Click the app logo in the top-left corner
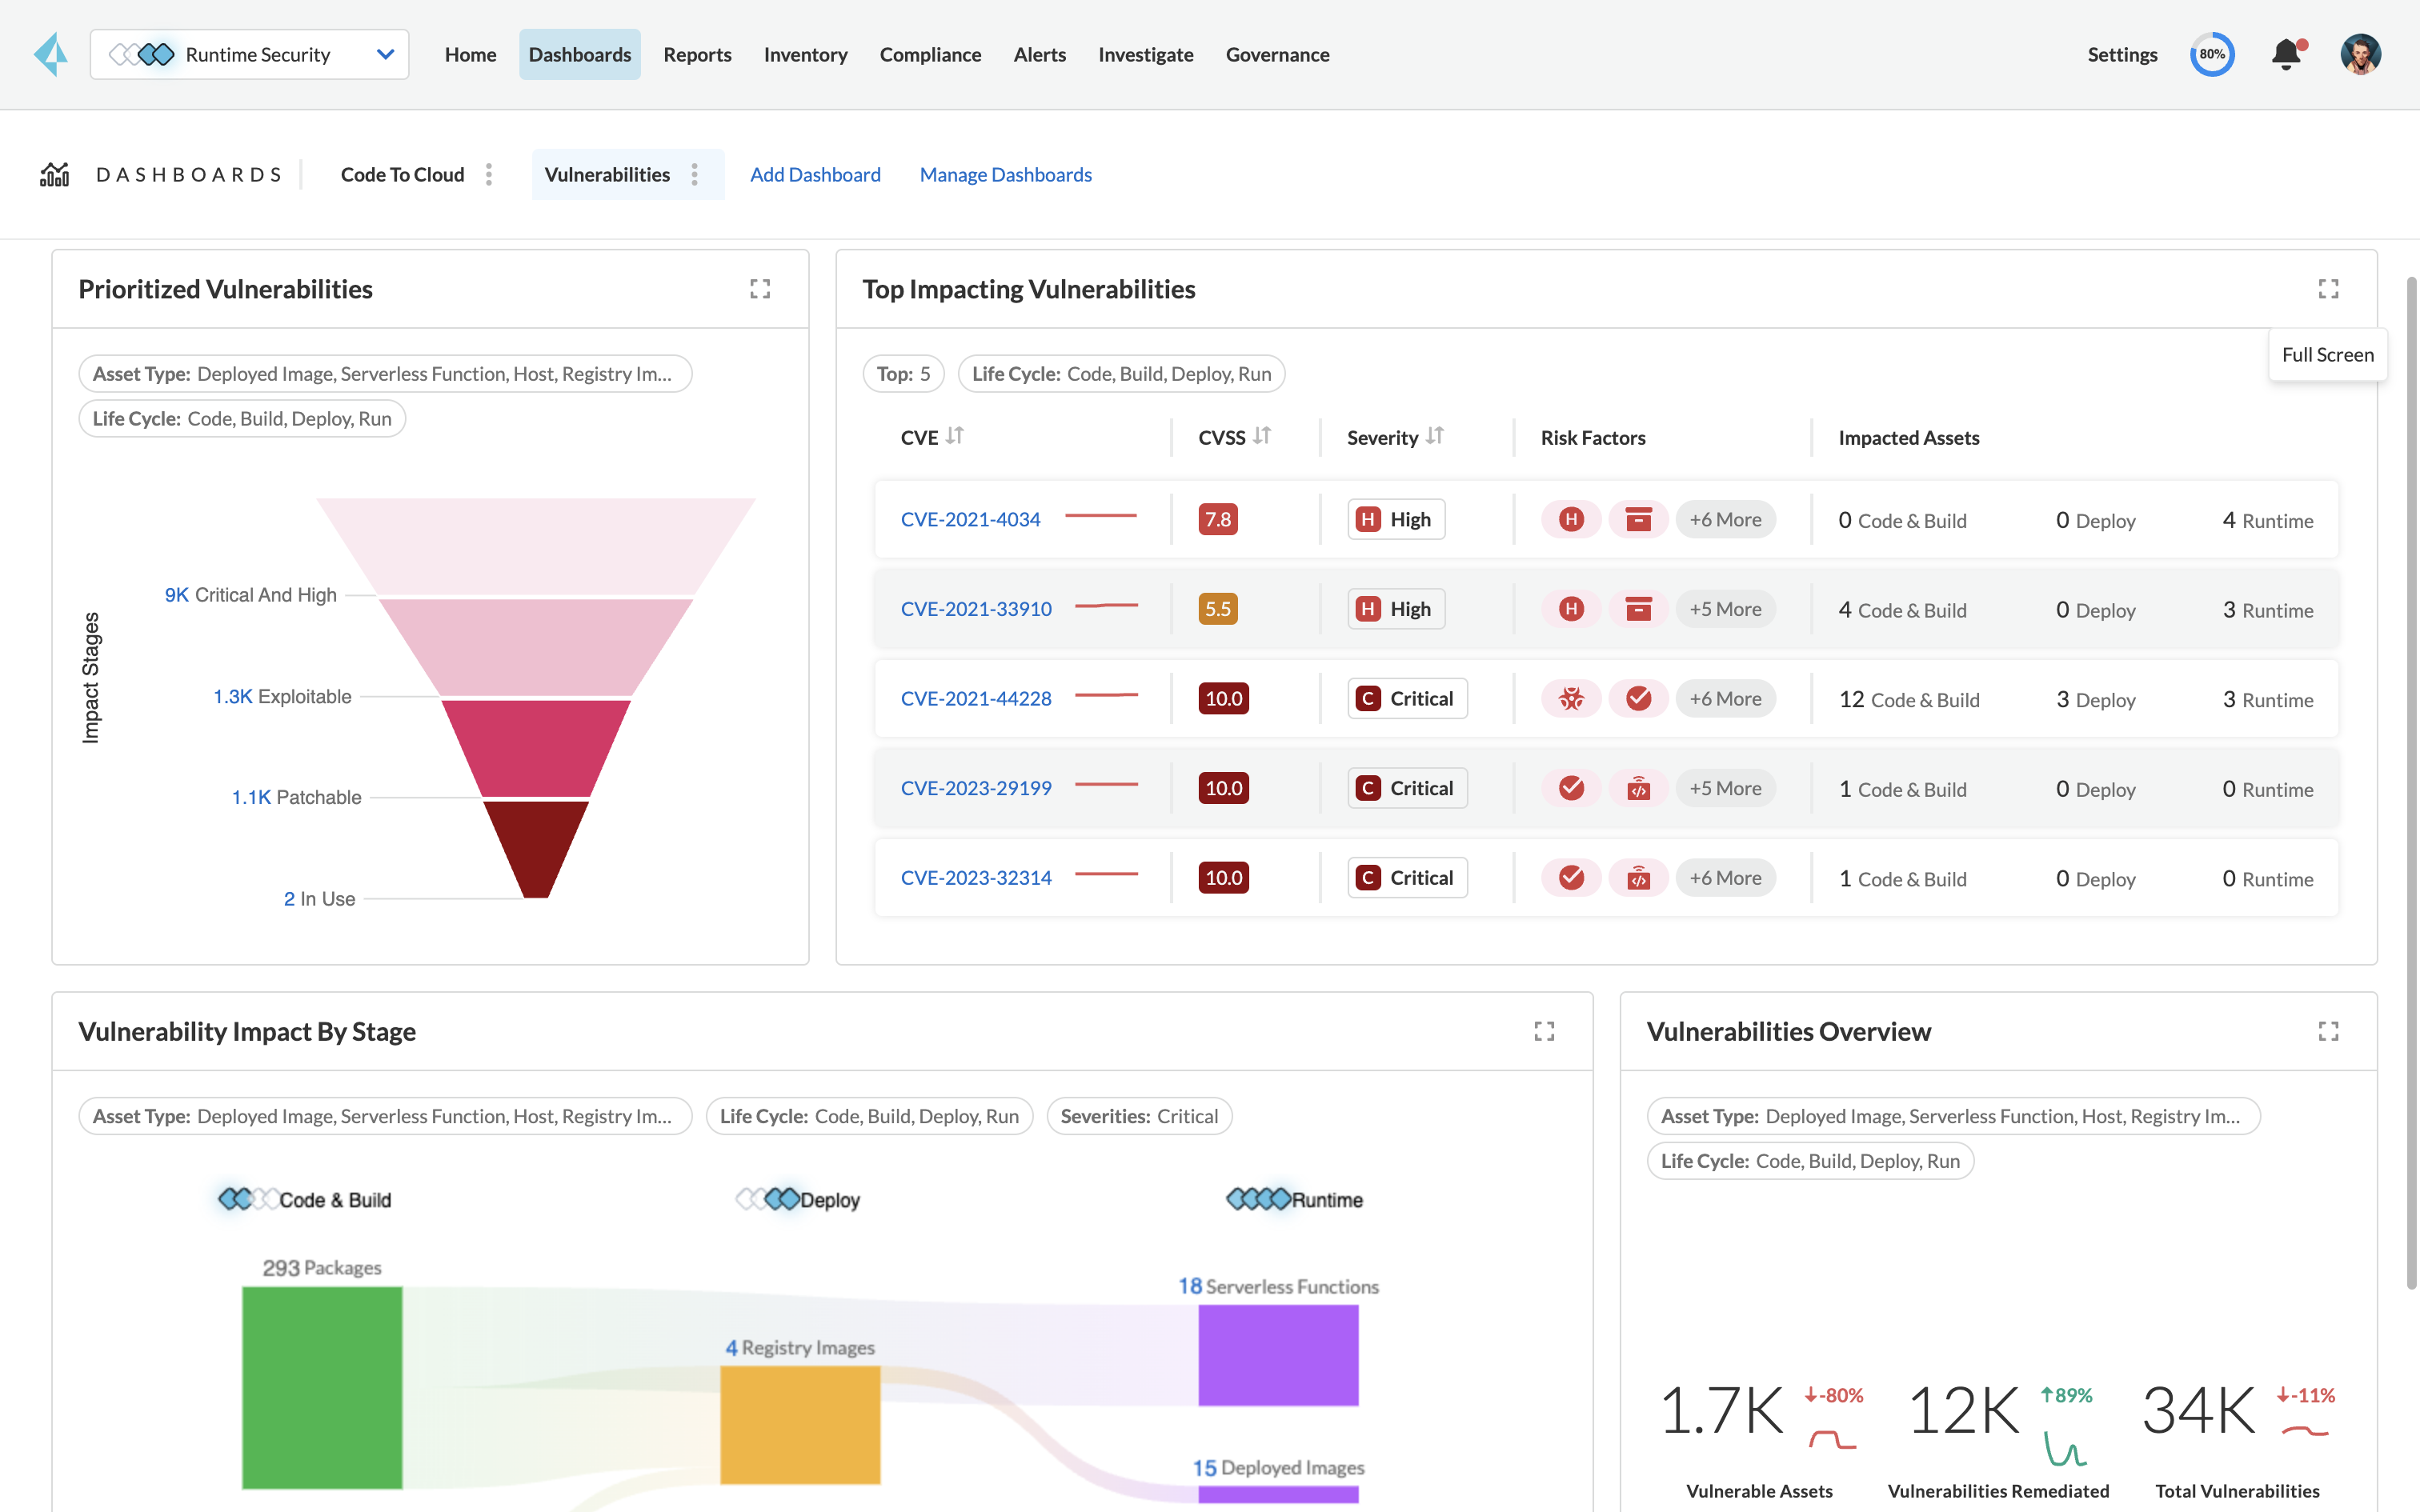This screenshot has height=1512, width=2420. tap(52, 54)
